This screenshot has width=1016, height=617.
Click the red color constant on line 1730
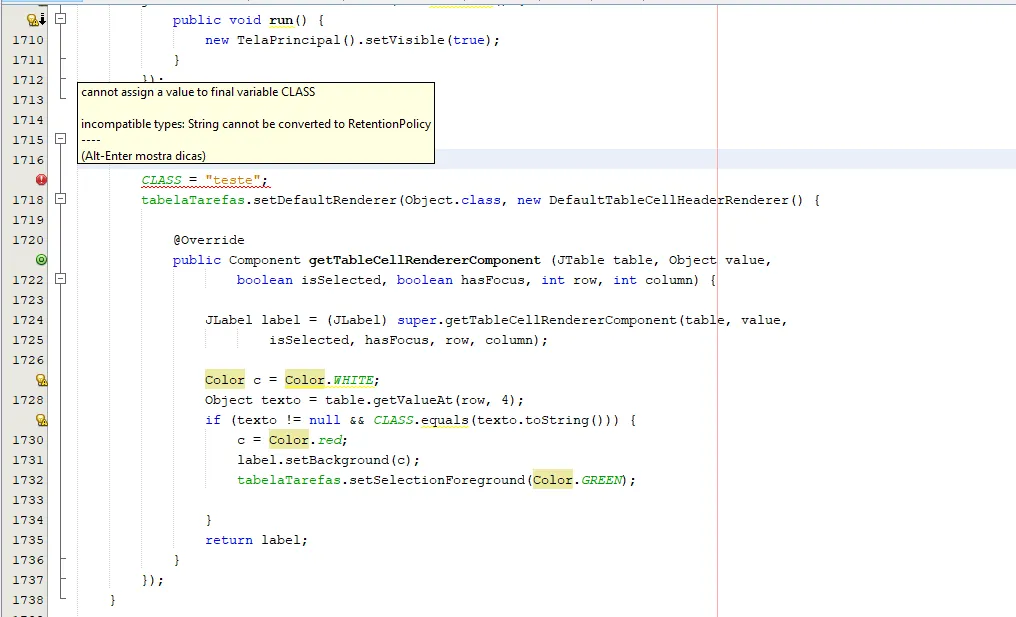329,440
